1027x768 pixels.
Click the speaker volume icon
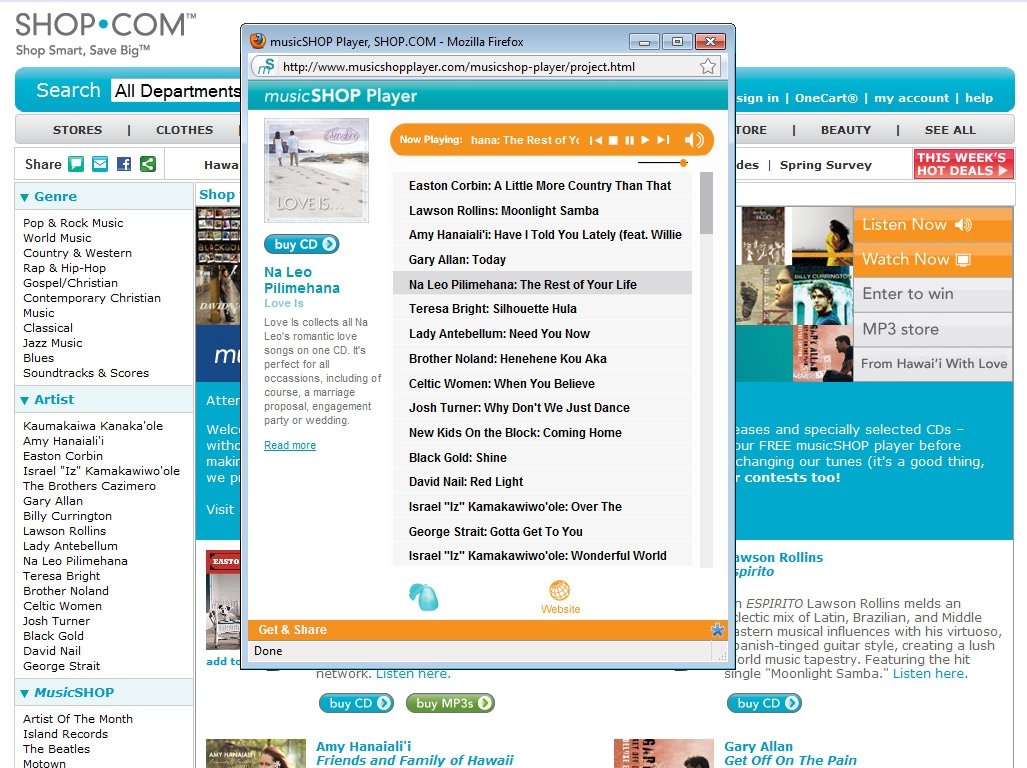694,140
